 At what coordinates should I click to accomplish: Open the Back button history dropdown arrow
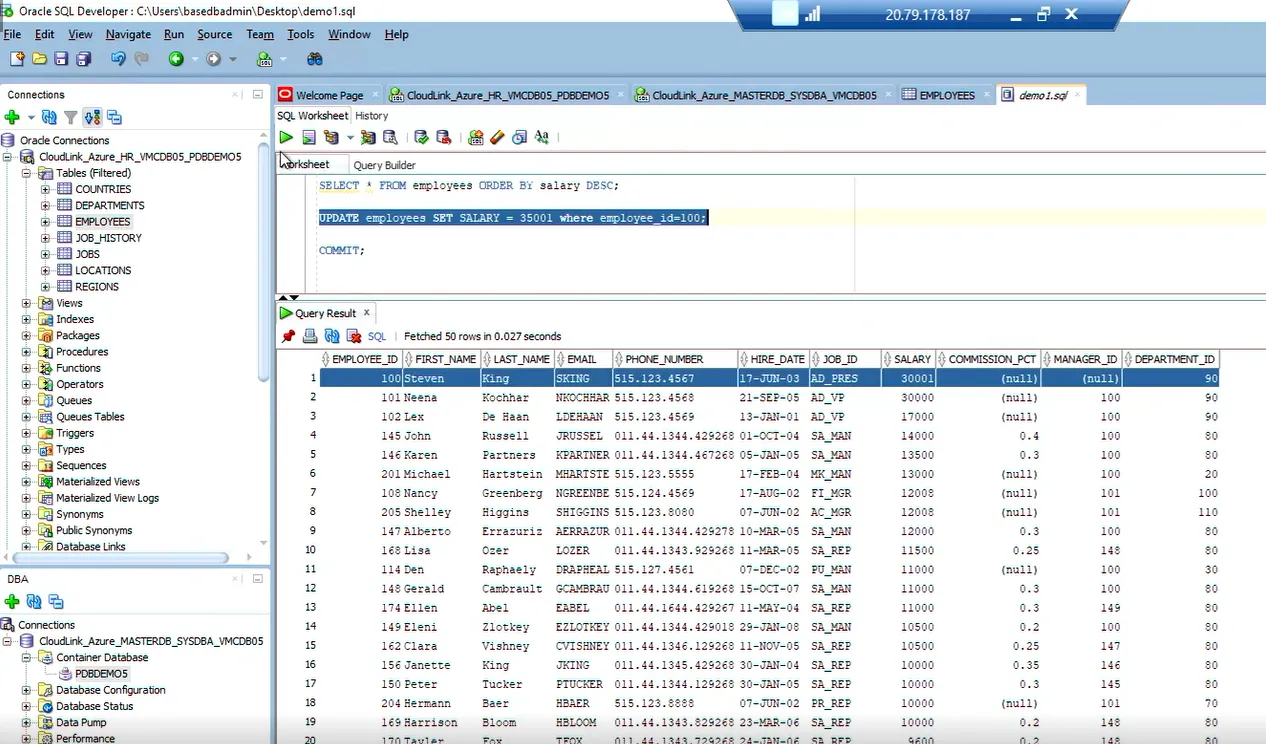[x=194, y=59]
